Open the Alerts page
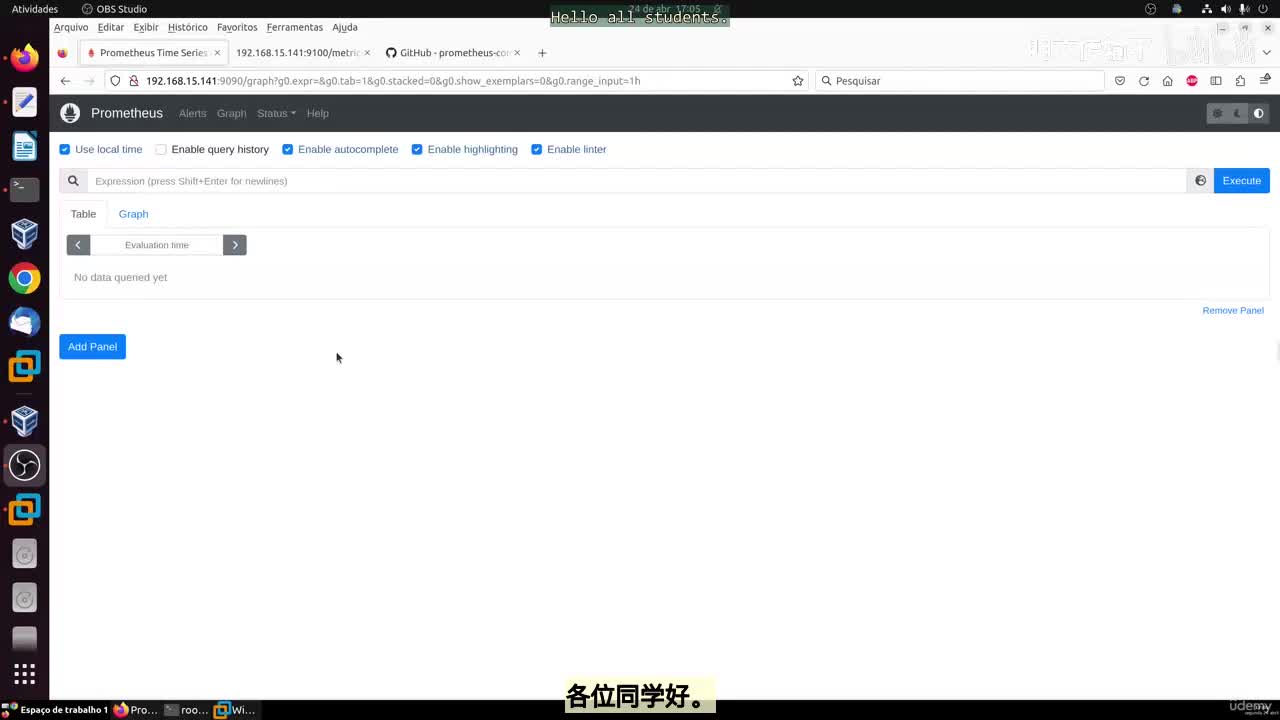The image size is (1280, 720). tap(193, 114)
